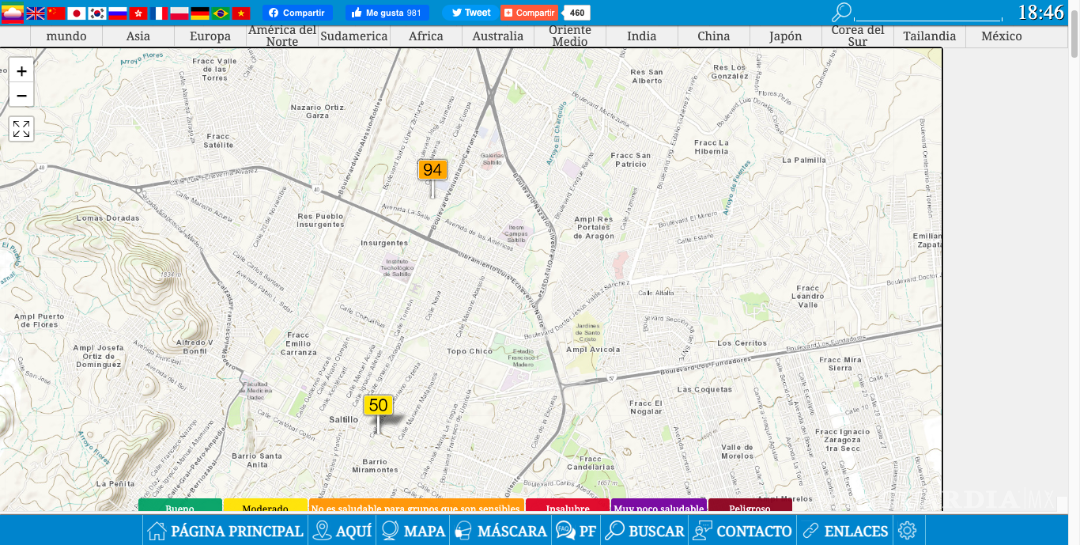
Task: Open the MÁSCARA page
Action: 500,531
